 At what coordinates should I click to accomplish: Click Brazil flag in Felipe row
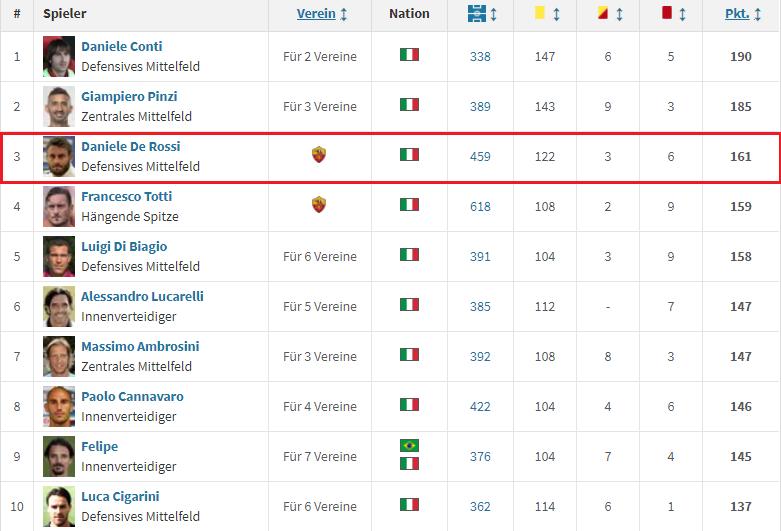(x=408, y=446)
